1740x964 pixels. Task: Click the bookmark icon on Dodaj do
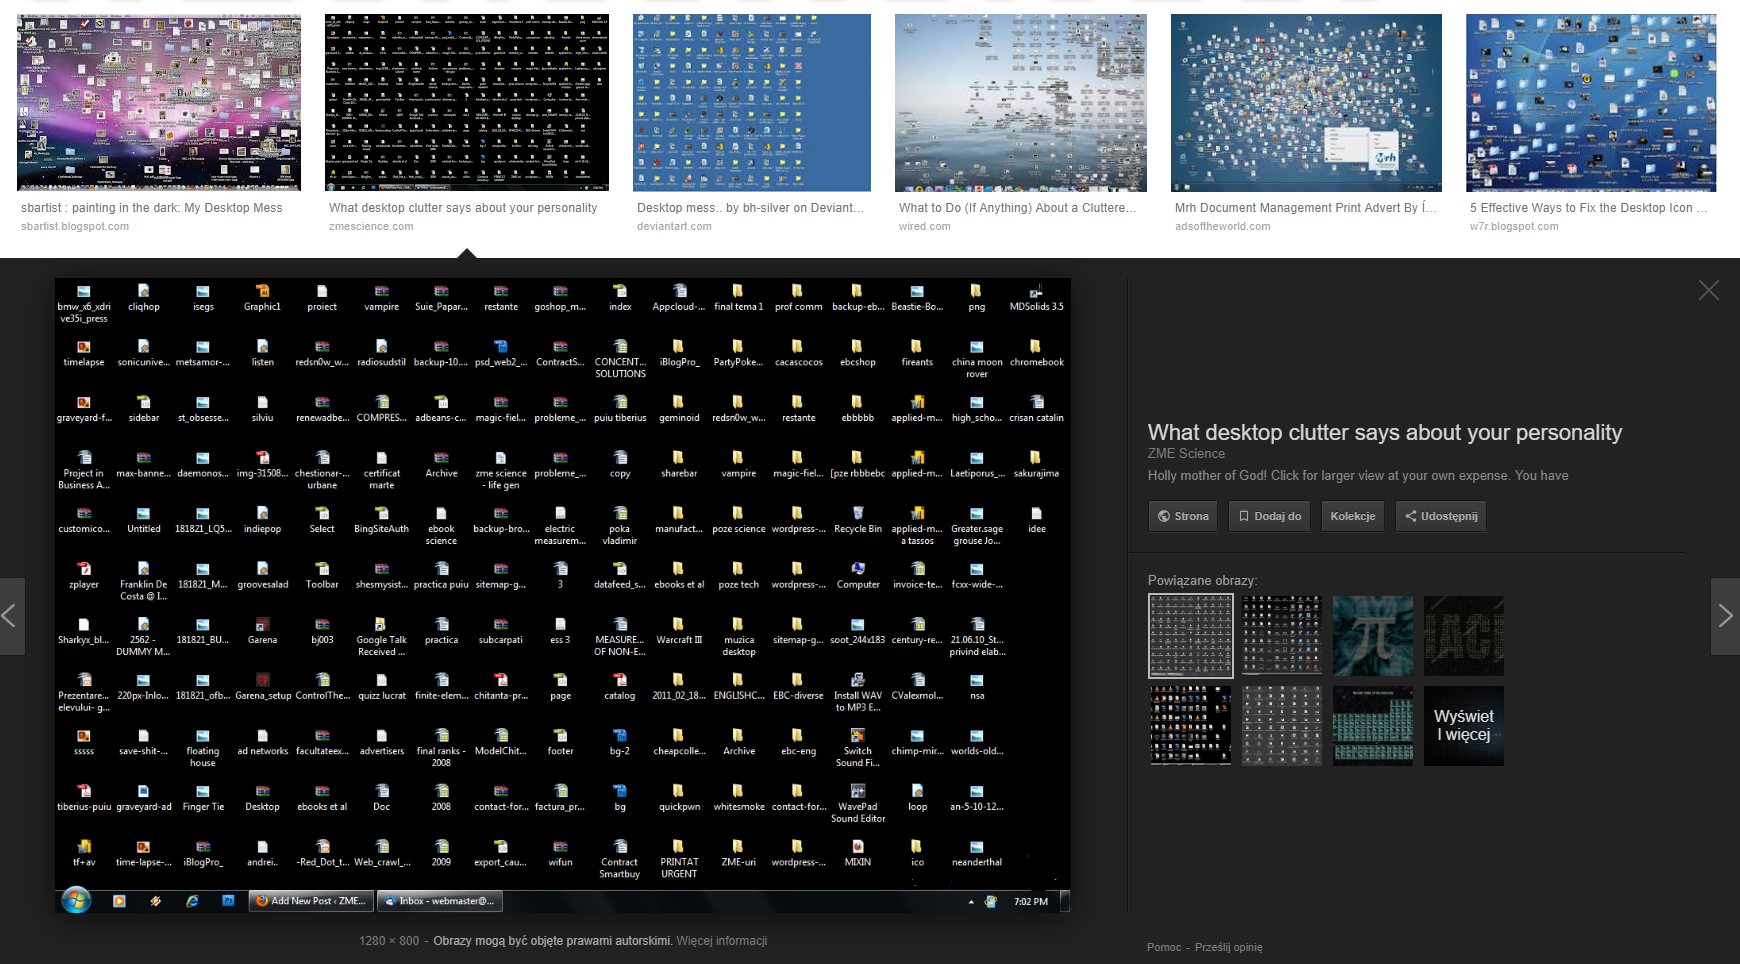(1244, 517)
